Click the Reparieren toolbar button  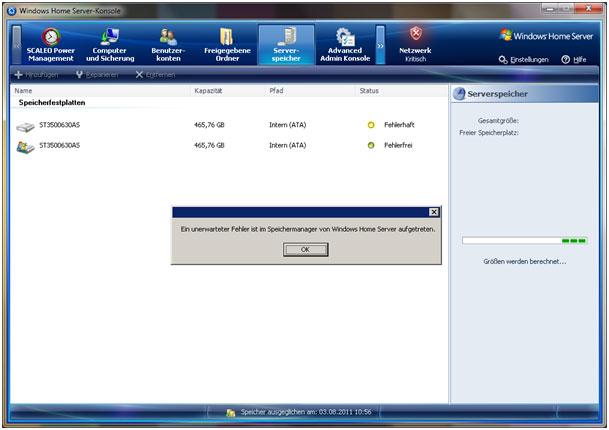(97, 75)
